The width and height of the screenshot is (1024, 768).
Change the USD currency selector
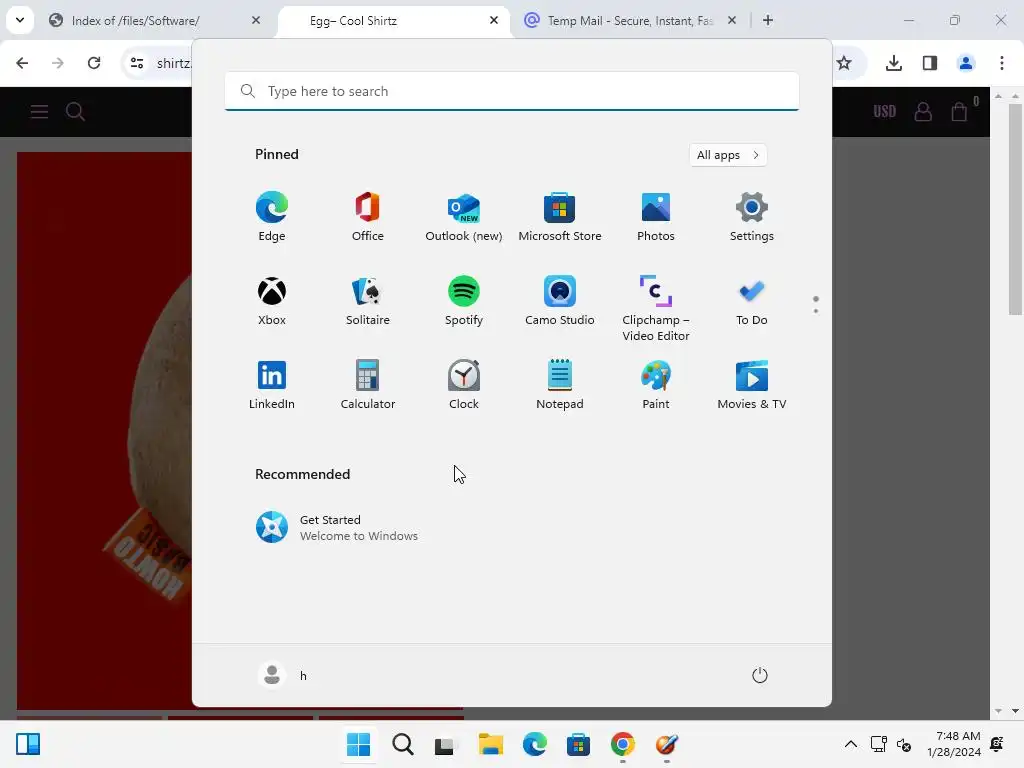pyautogui.click(x=885, y=112)
